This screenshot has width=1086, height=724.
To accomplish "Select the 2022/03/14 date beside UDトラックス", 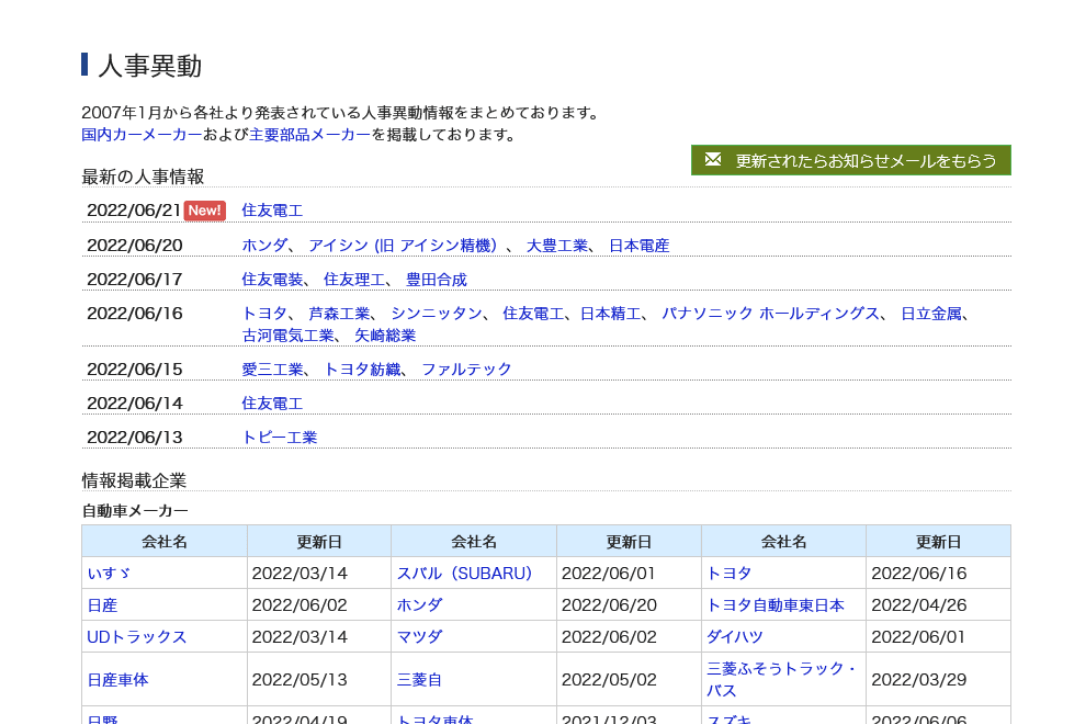I will (299, 637).
